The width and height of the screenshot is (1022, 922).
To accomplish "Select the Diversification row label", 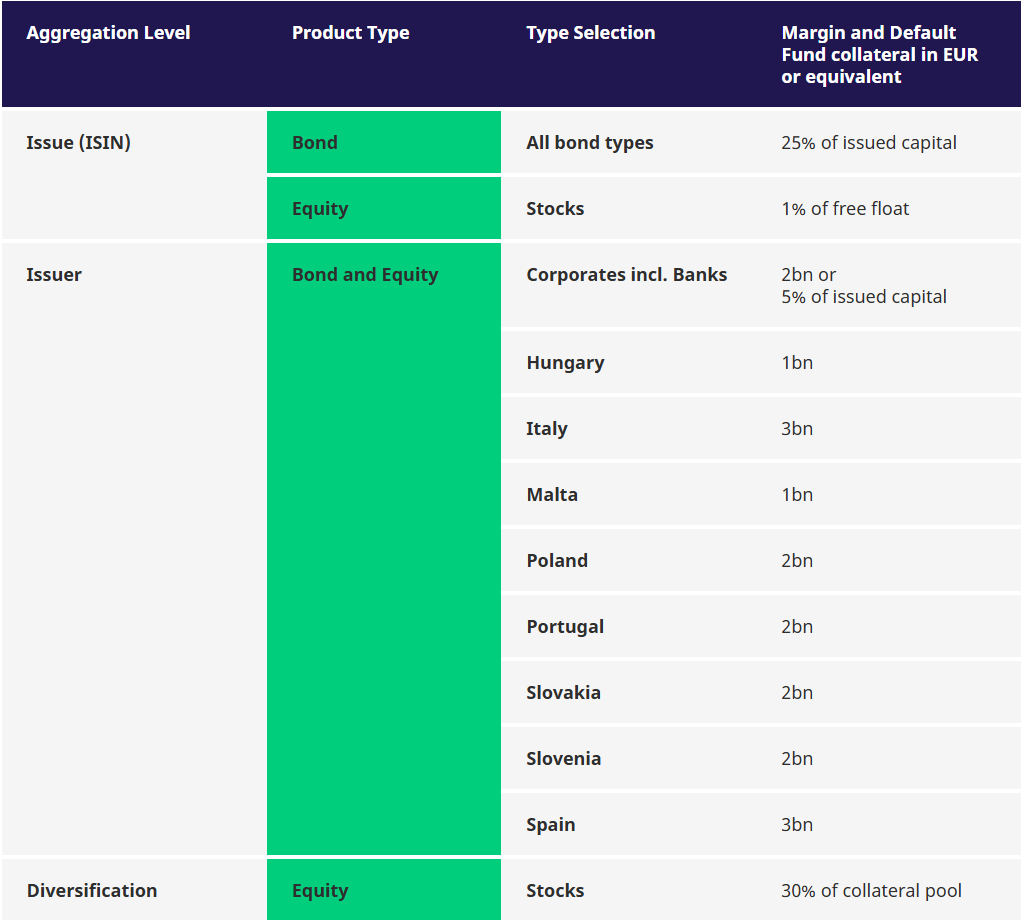I will pyautogui.click(x=92, y=890).
